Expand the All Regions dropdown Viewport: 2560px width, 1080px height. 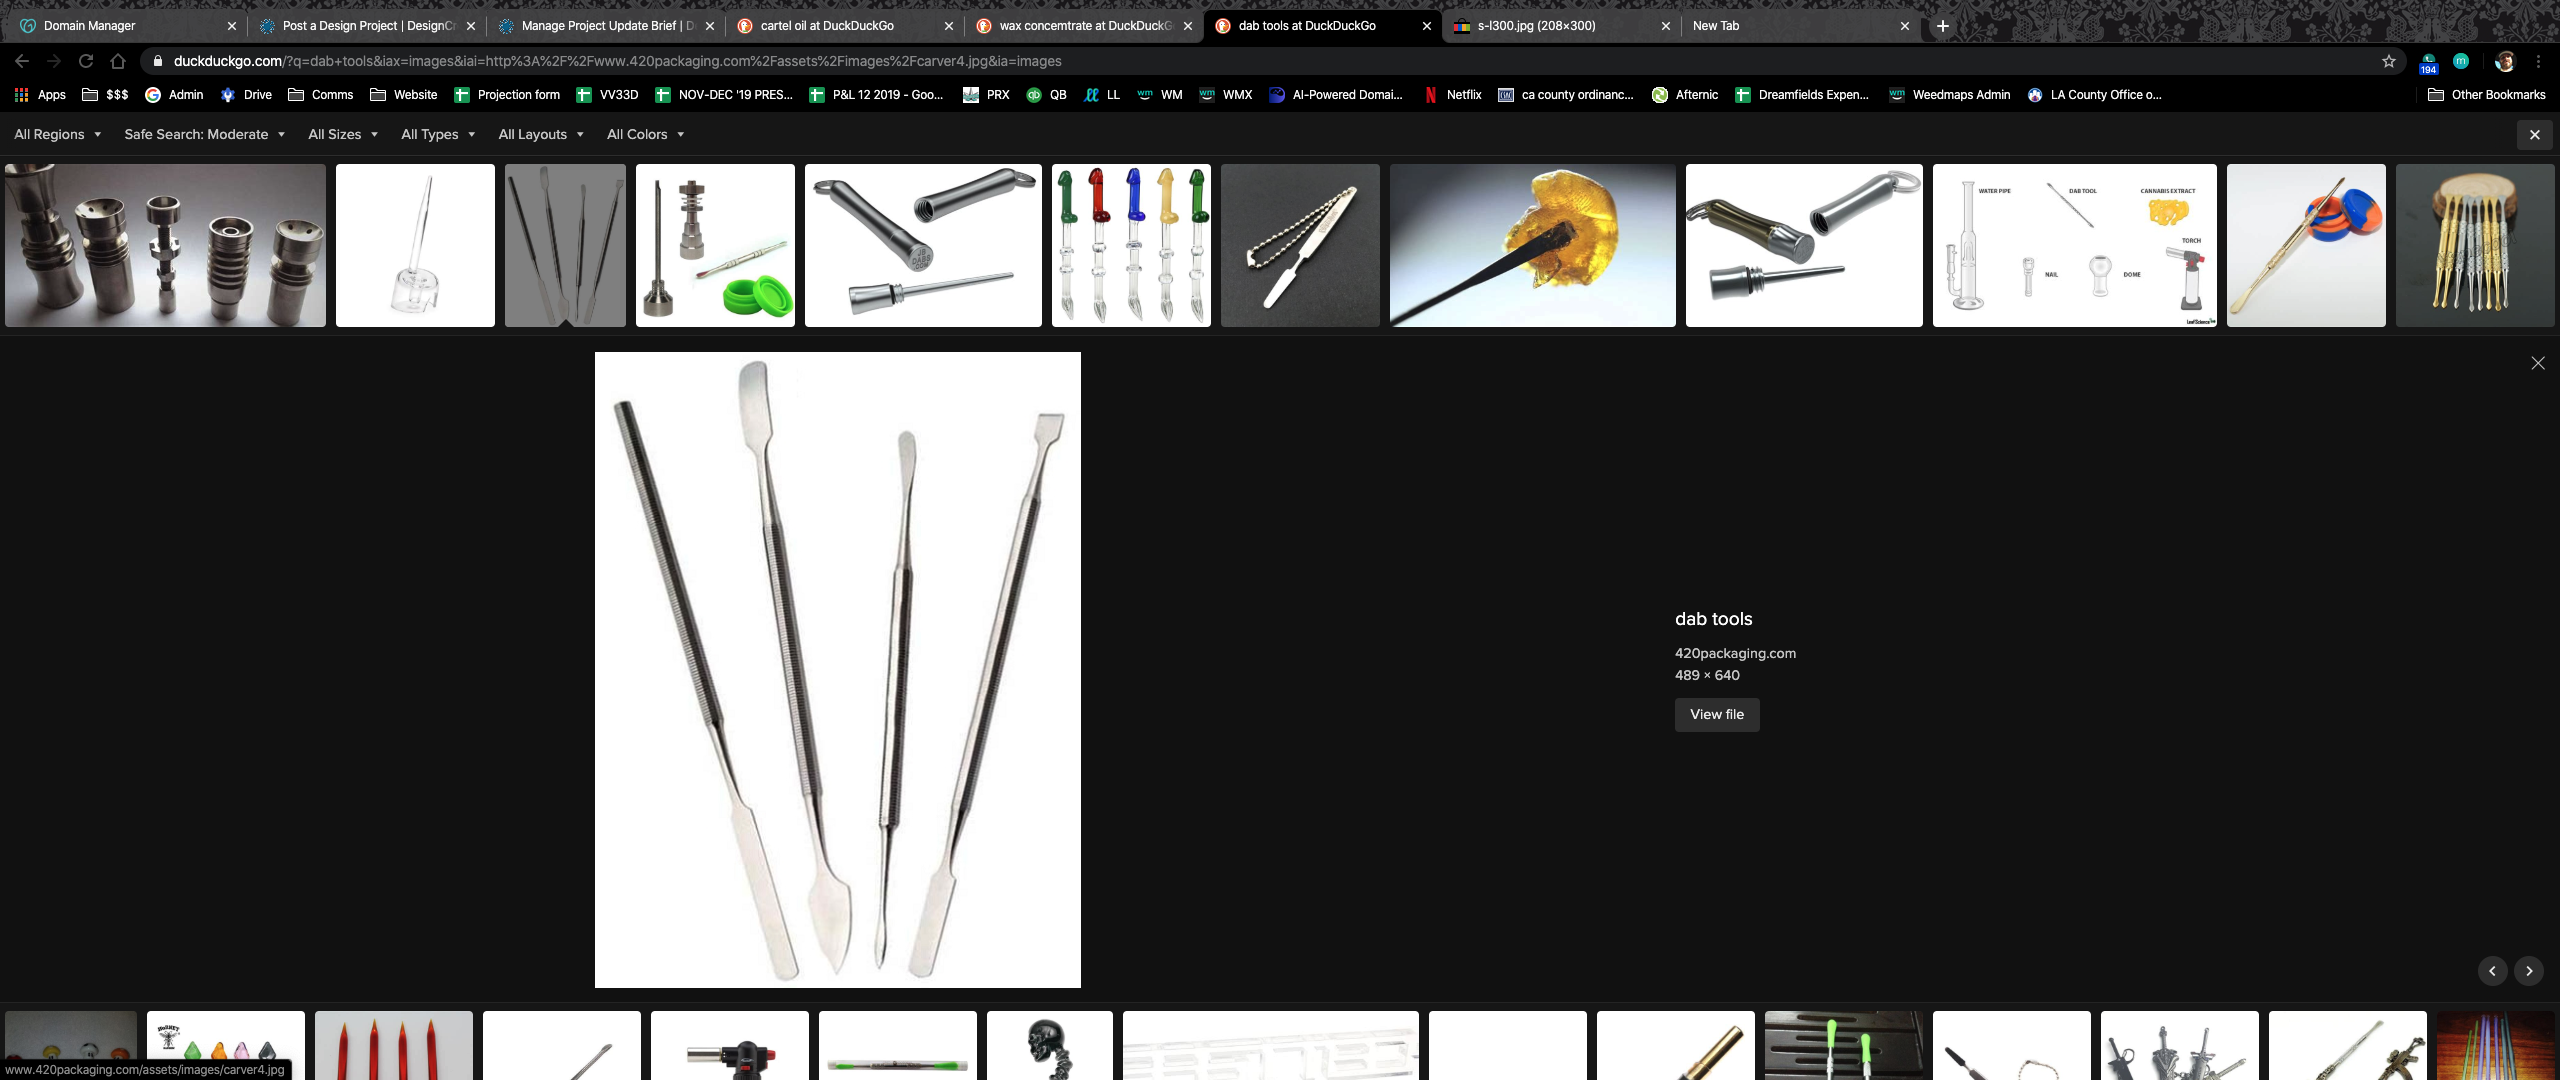coord(57,134)
